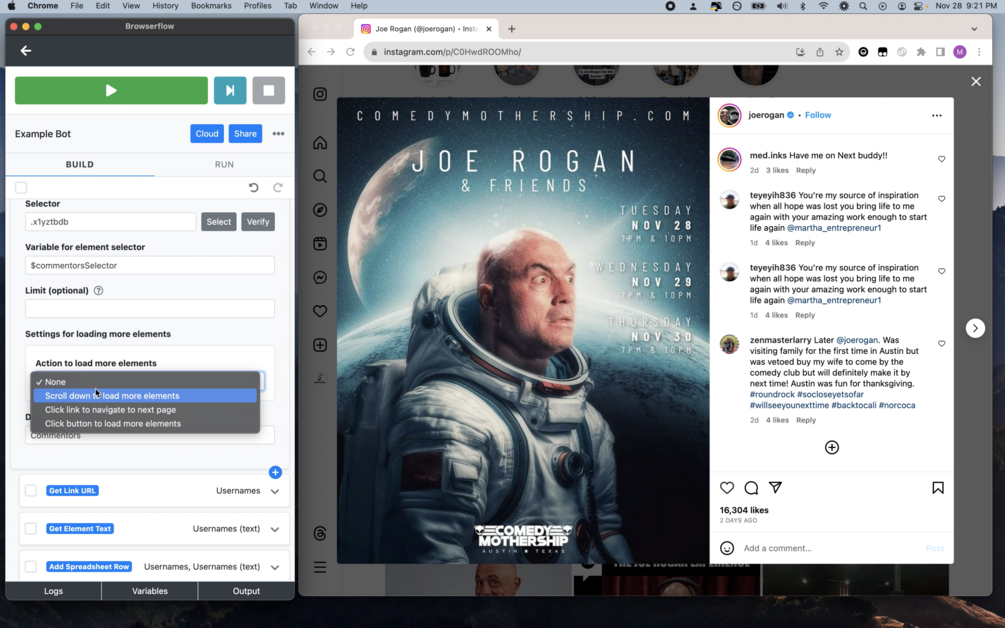Screen dimensions: 1005x628
Task: Follow joerogan via Follow link
Action: coord(818,115)
